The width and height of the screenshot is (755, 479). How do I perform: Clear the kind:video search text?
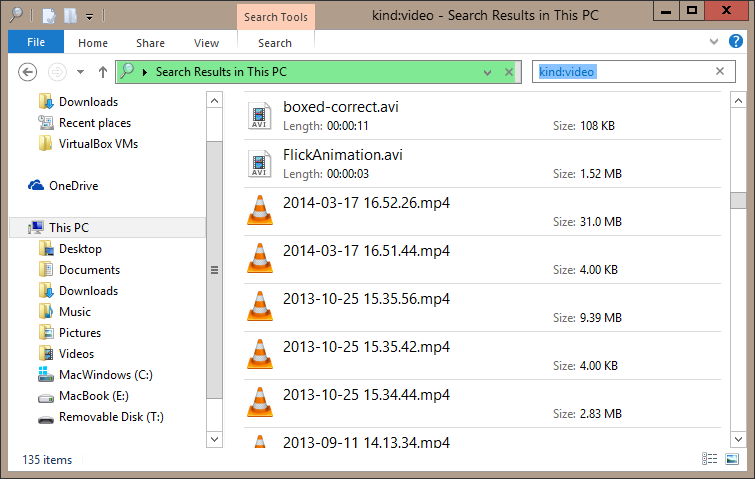point(720,71)
